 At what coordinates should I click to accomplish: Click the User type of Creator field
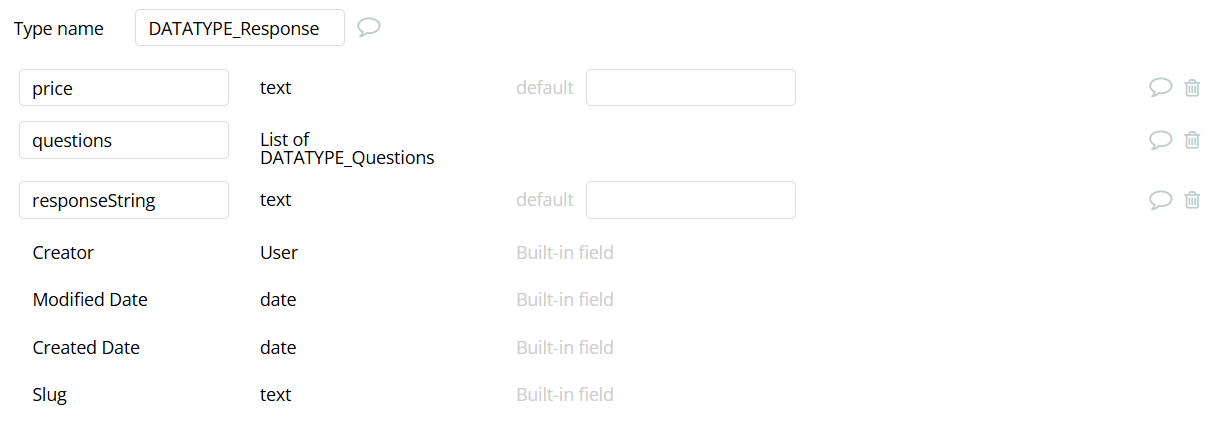[279, 252]
